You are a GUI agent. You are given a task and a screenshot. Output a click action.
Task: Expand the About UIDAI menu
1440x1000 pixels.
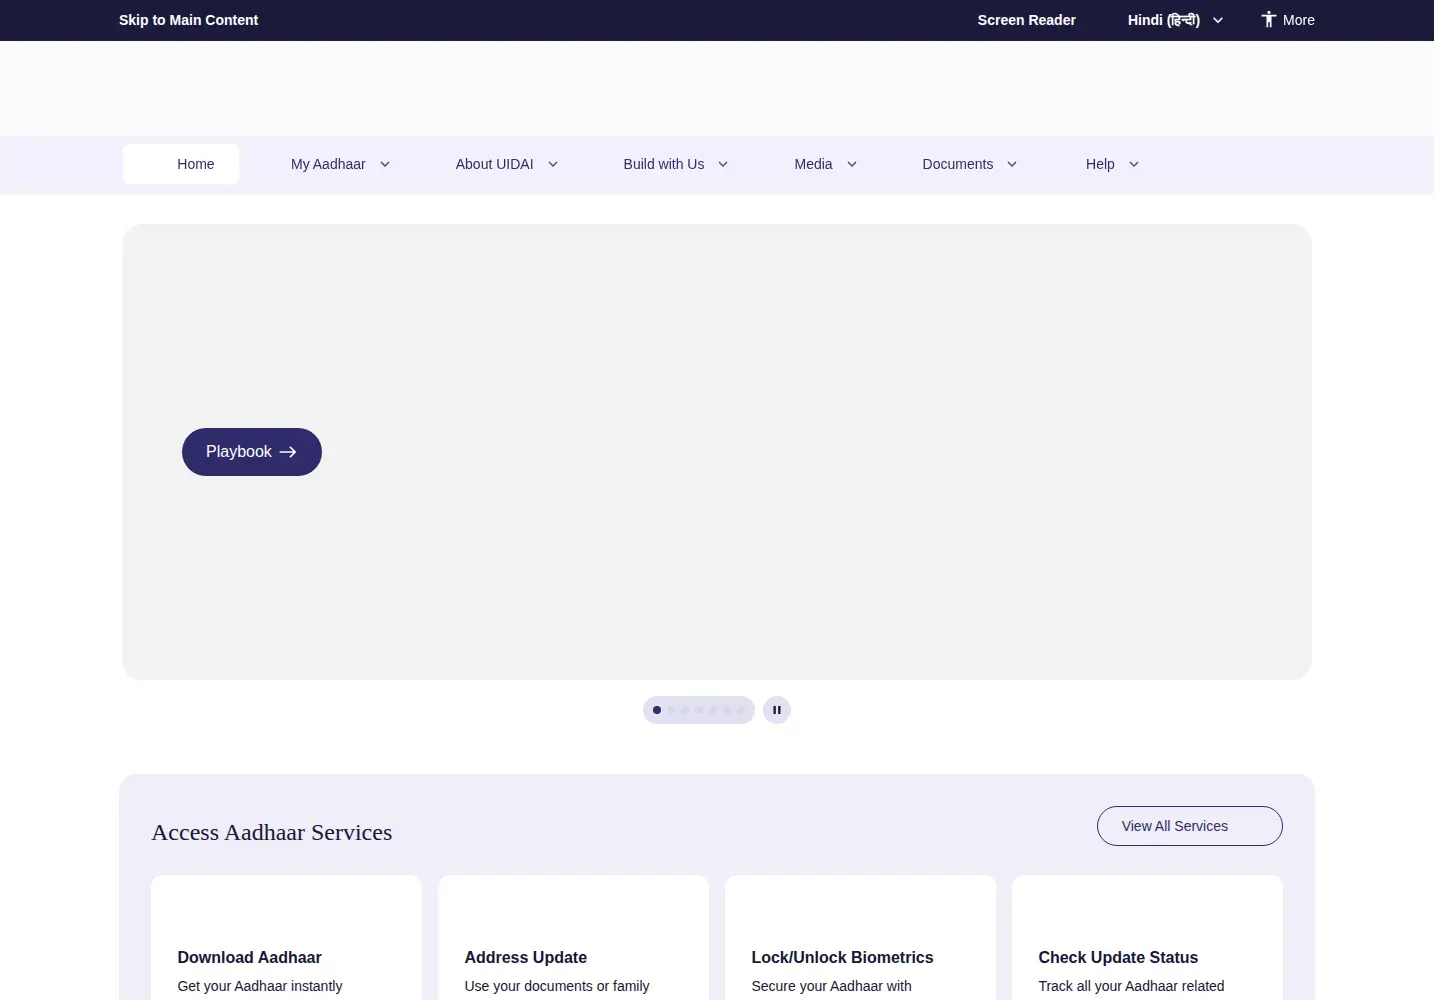pos(506,164)
